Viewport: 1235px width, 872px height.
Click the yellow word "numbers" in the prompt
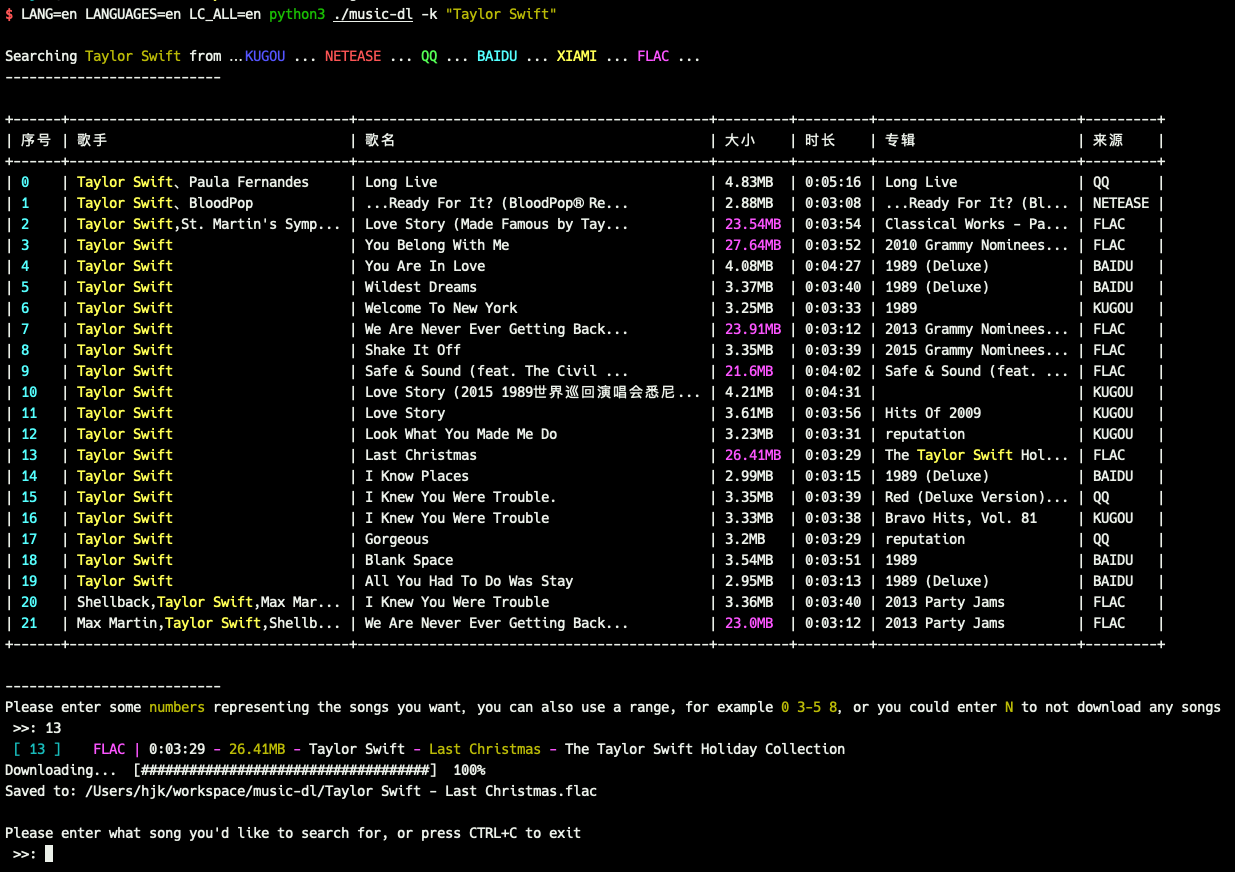(177, 707)
